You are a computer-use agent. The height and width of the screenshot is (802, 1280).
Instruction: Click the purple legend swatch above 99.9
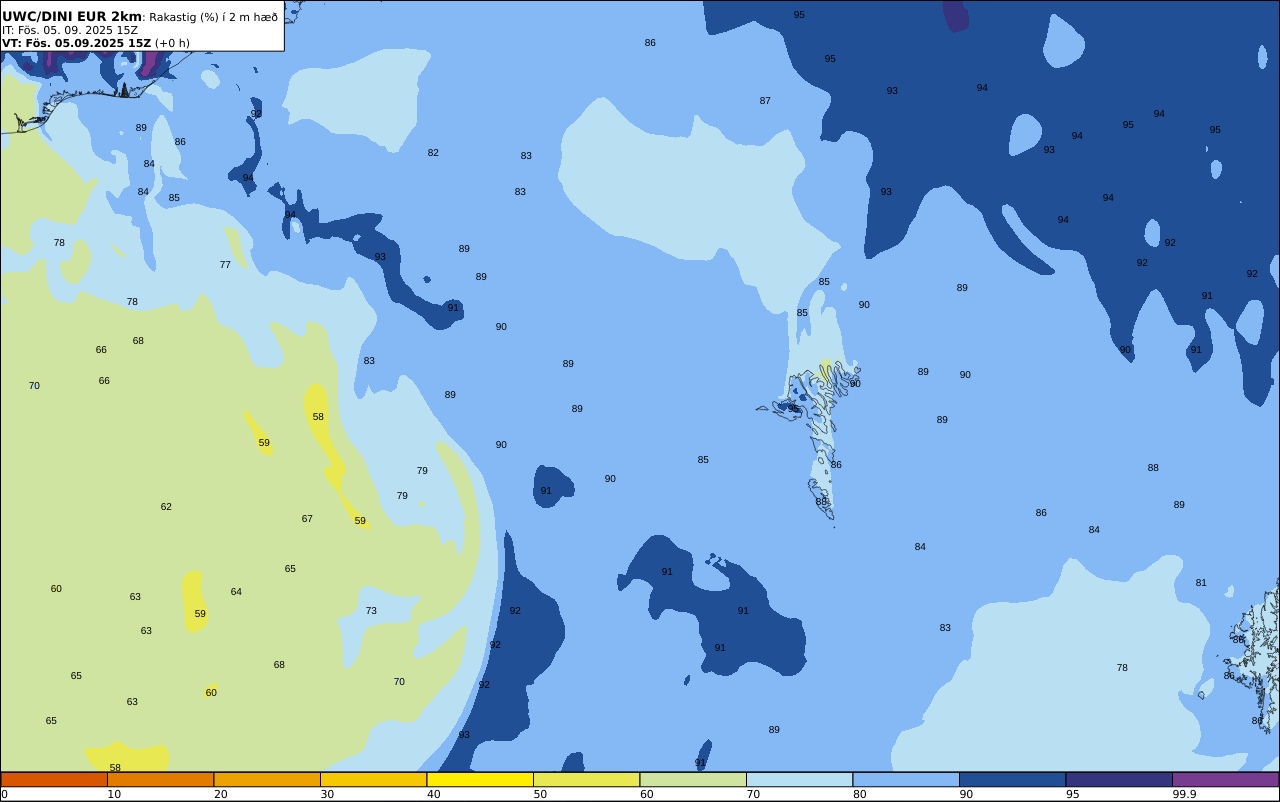pos(1226,779)
